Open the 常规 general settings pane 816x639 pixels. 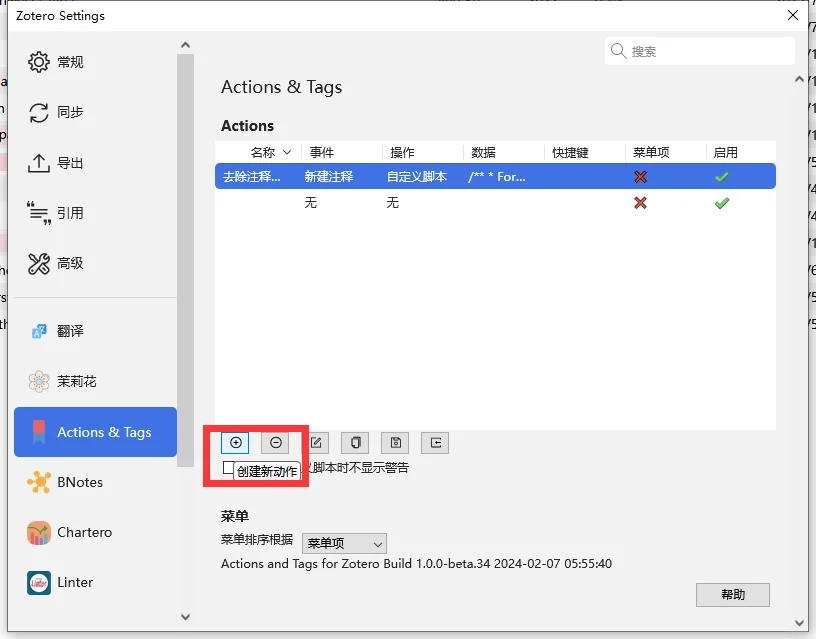click(95, 62)
